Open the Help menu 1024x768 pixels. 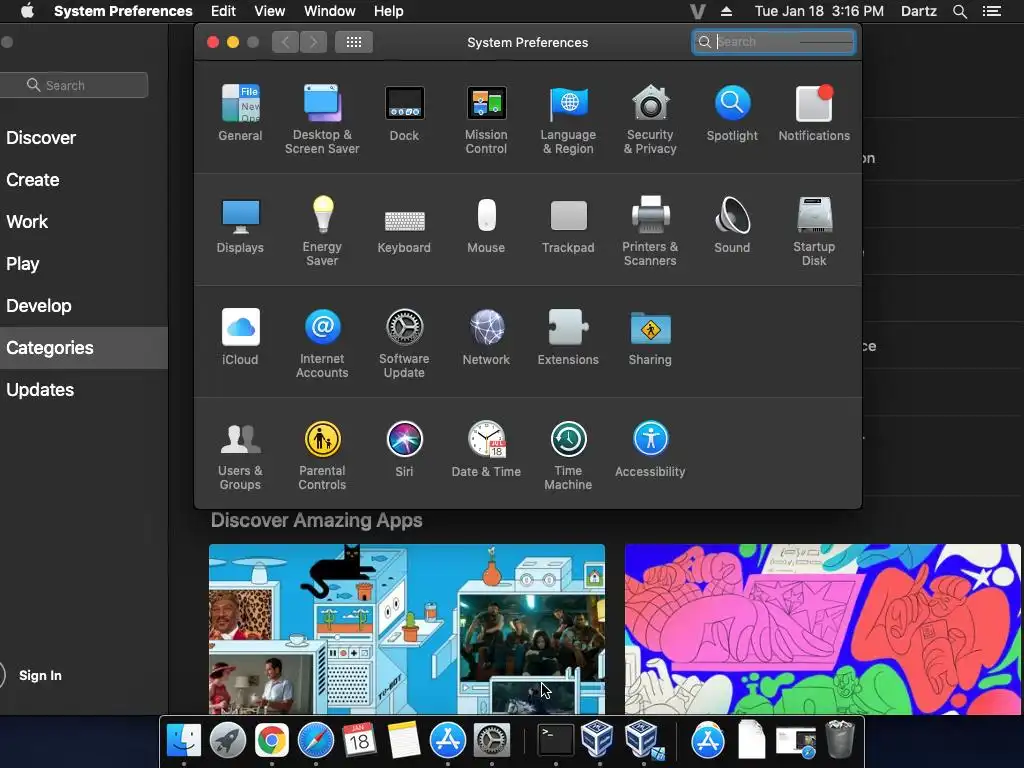pyautogui.click(x=389, y=11)
